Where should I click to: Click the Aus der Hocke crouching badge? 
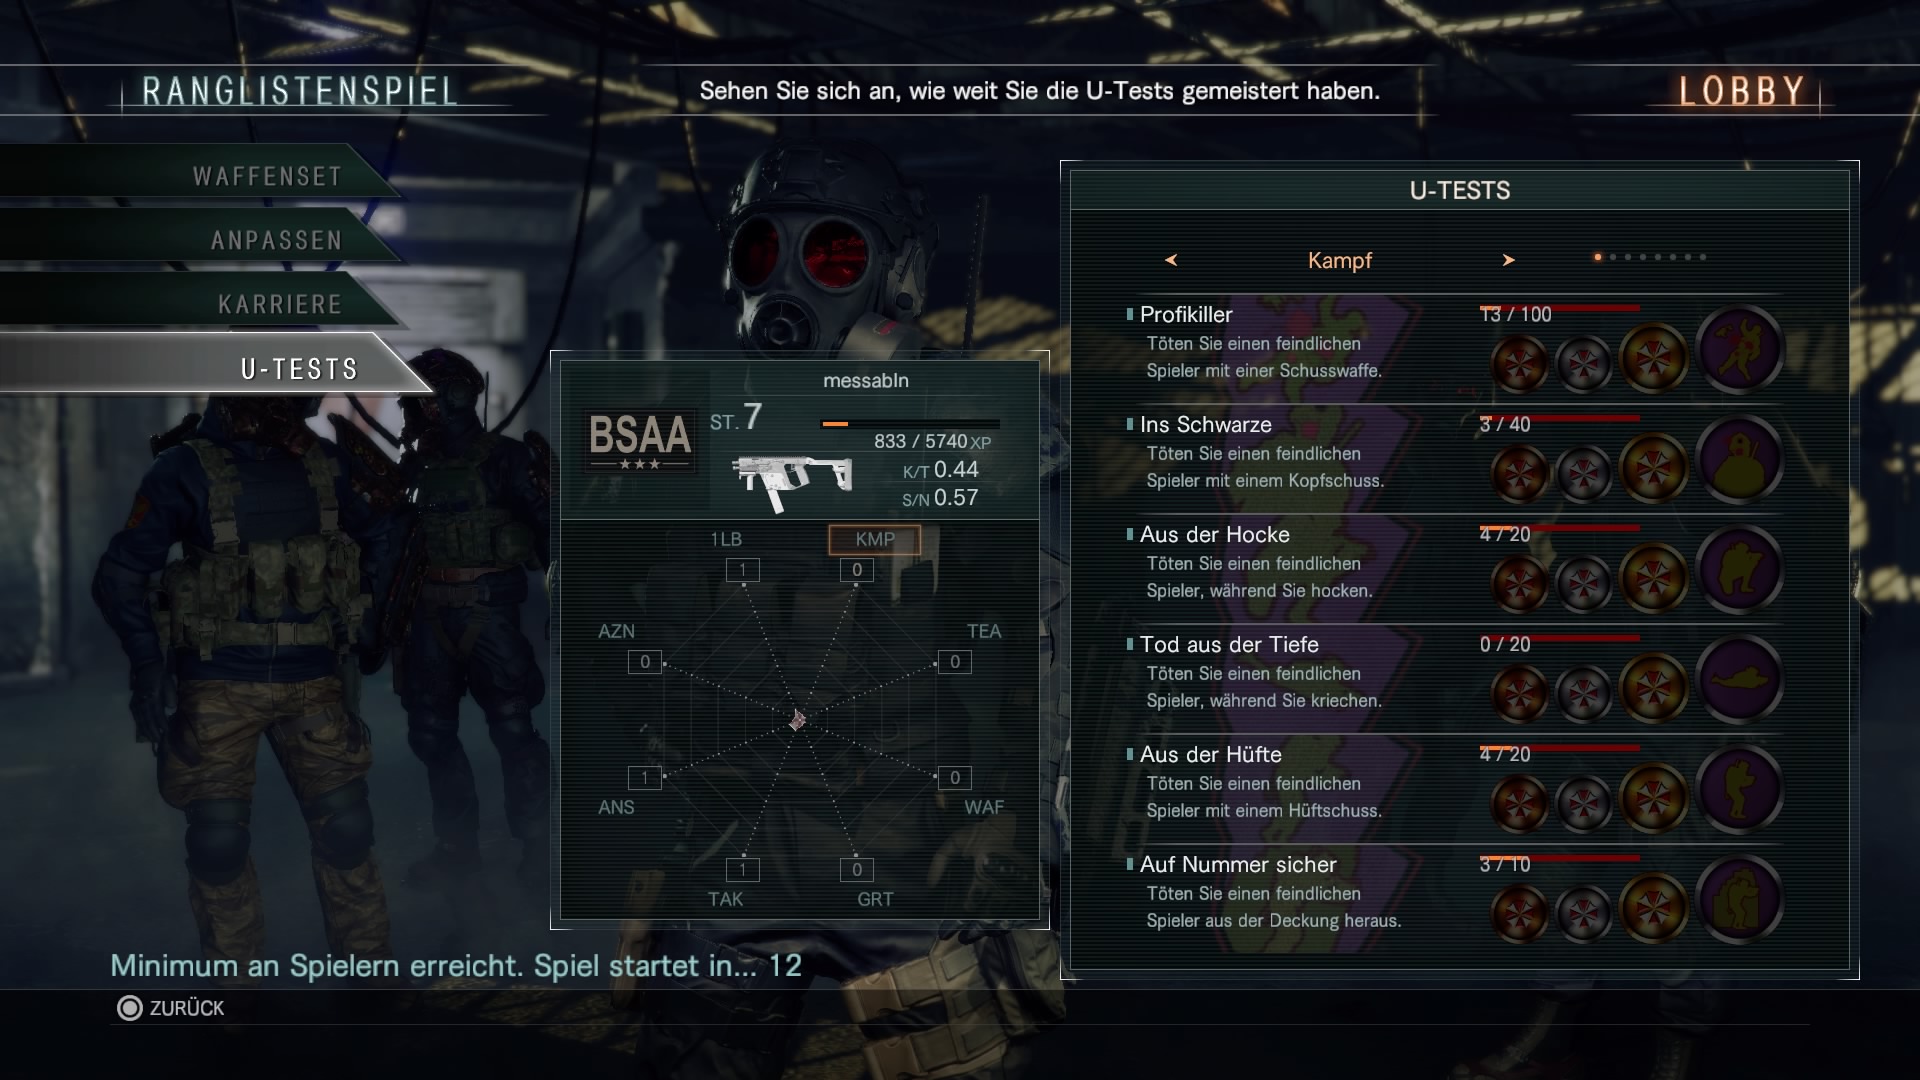[x=1740, y=569]
